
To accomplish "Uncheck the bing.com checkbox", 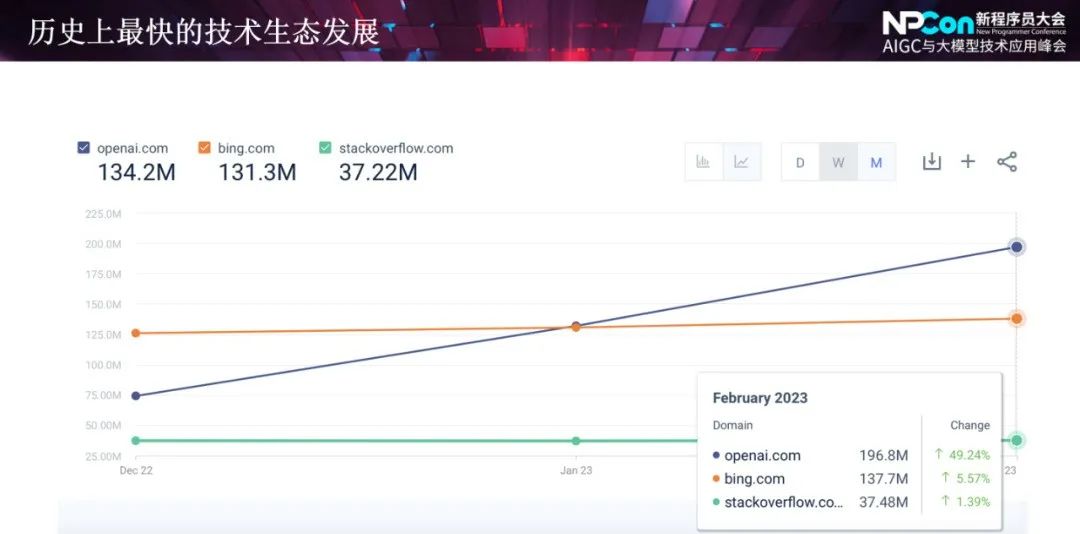I will click(x=204, y=147).
